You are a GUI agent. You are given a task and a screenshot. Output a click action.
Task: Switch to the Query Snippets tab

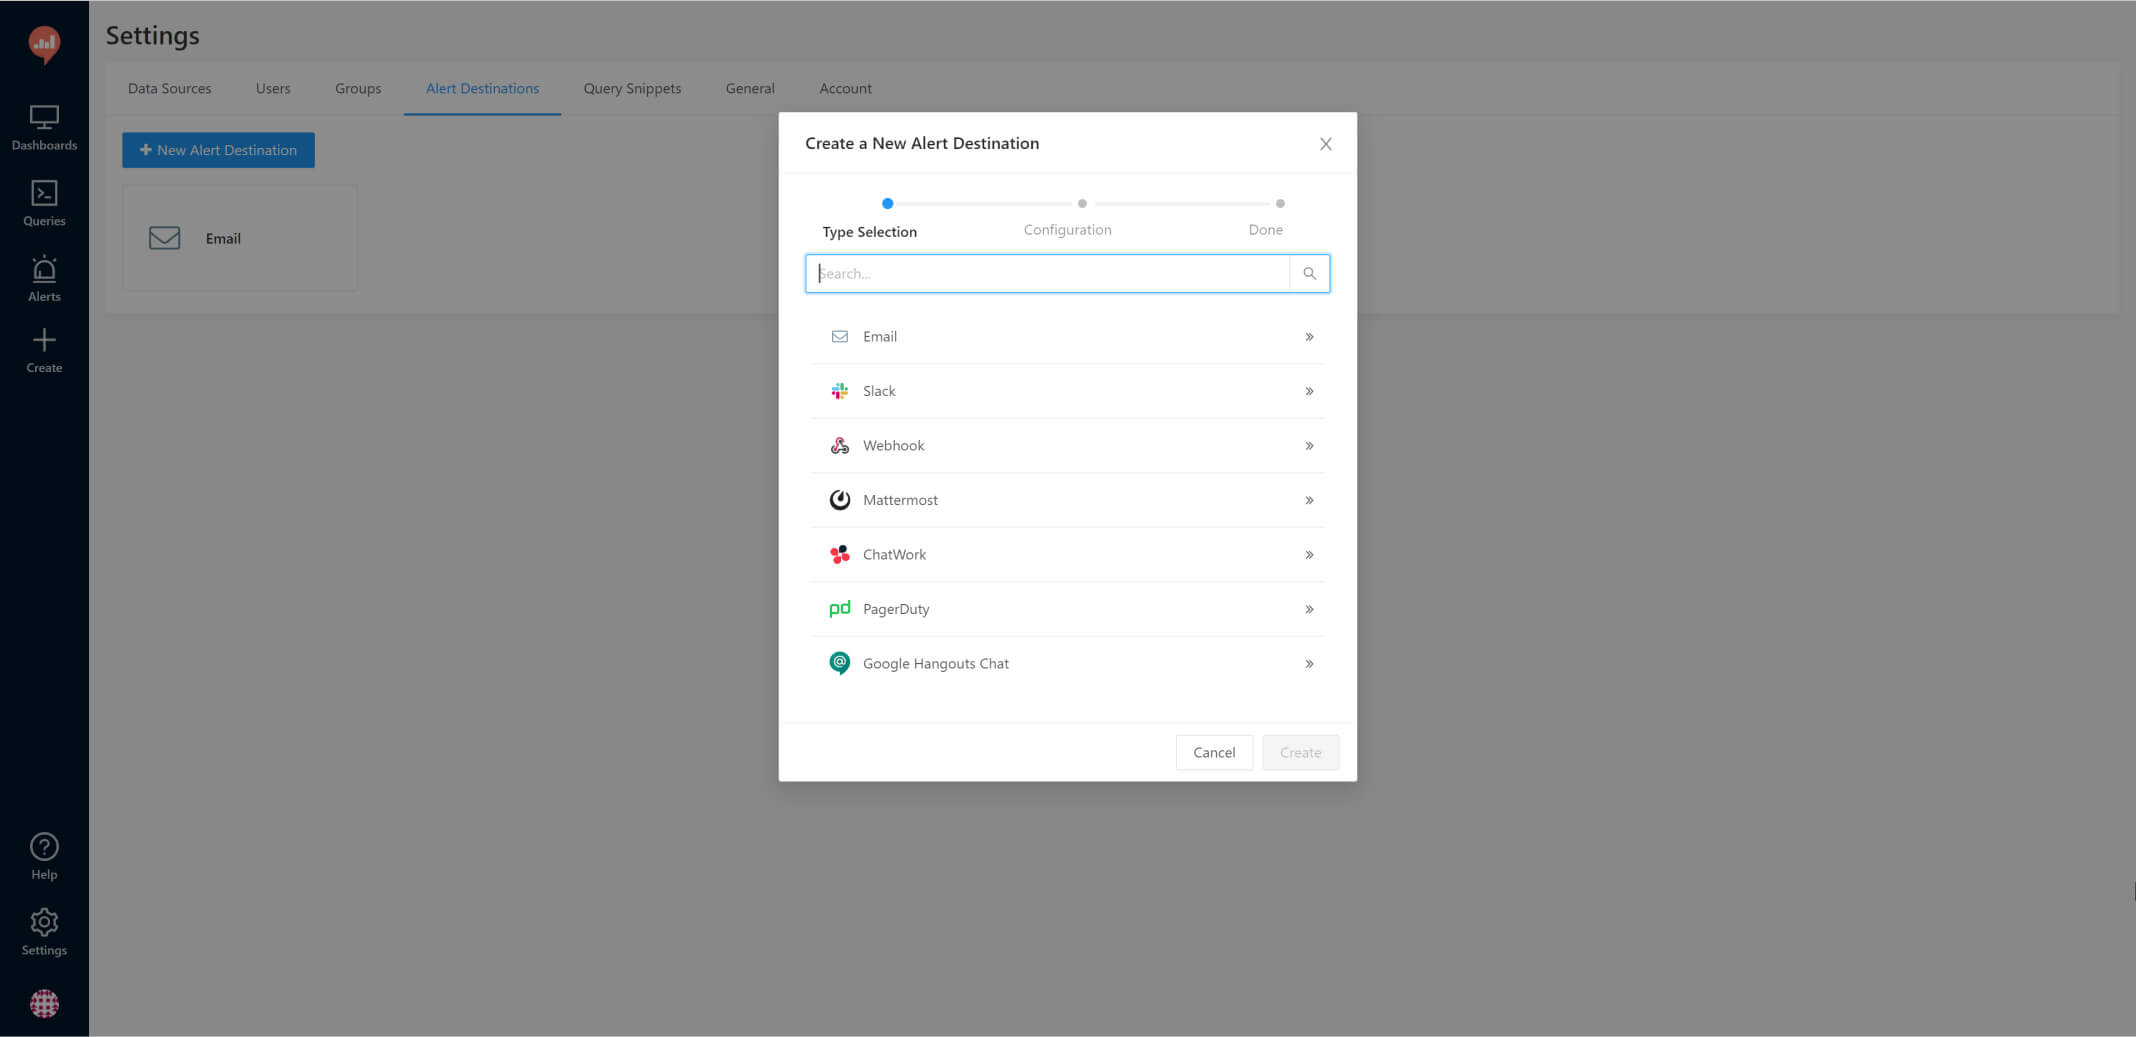click(632, 88)
